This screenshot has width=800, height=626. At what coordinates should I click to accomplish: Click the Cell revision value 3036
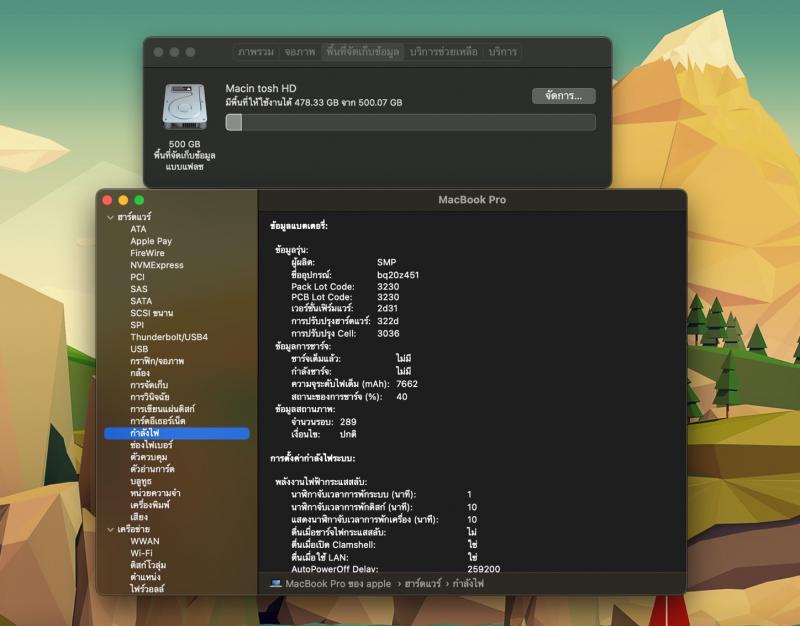point(388,334)
